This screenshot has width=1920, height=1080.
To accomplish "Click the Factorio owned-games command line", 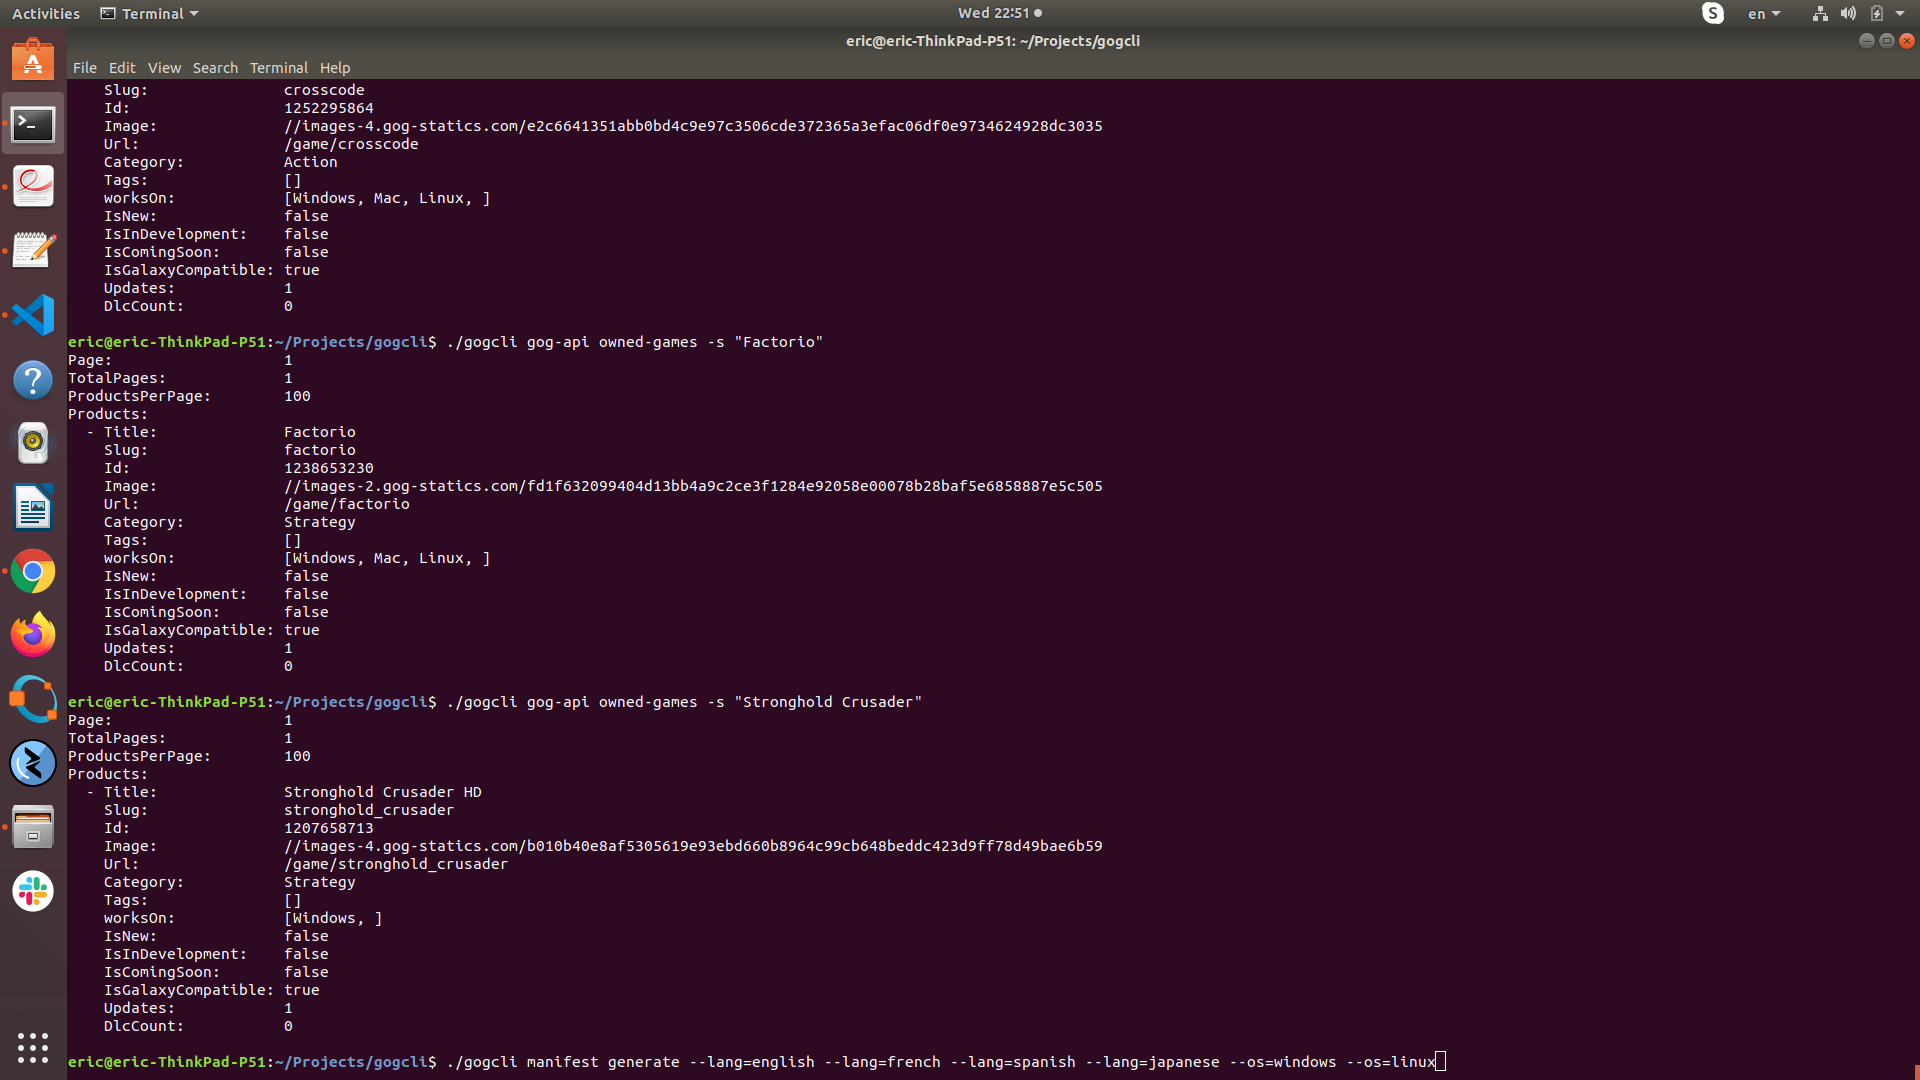I will coord(635,342).
